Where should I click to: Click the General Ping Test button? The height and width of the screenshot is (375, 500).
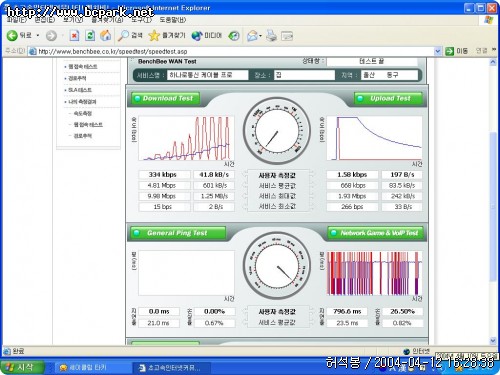(x=178, y=233)
